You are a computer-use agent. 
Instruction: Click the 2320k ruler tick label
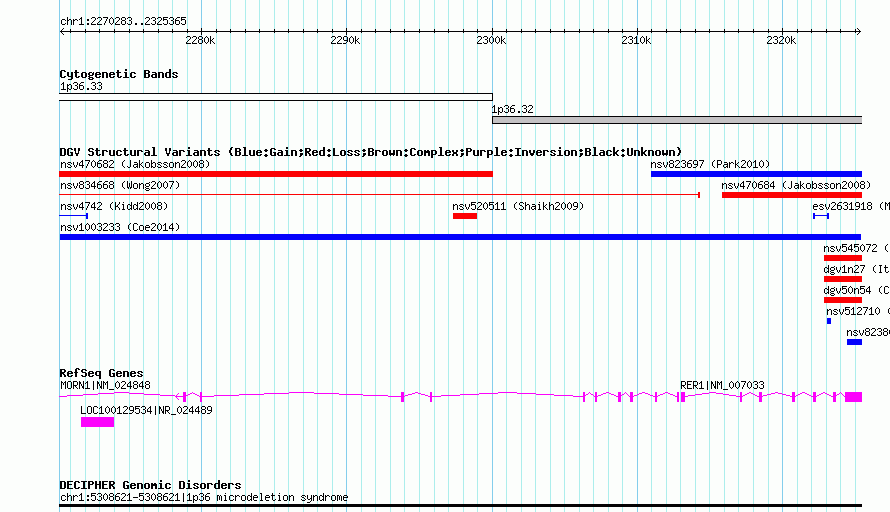click(x=781, y=40)
